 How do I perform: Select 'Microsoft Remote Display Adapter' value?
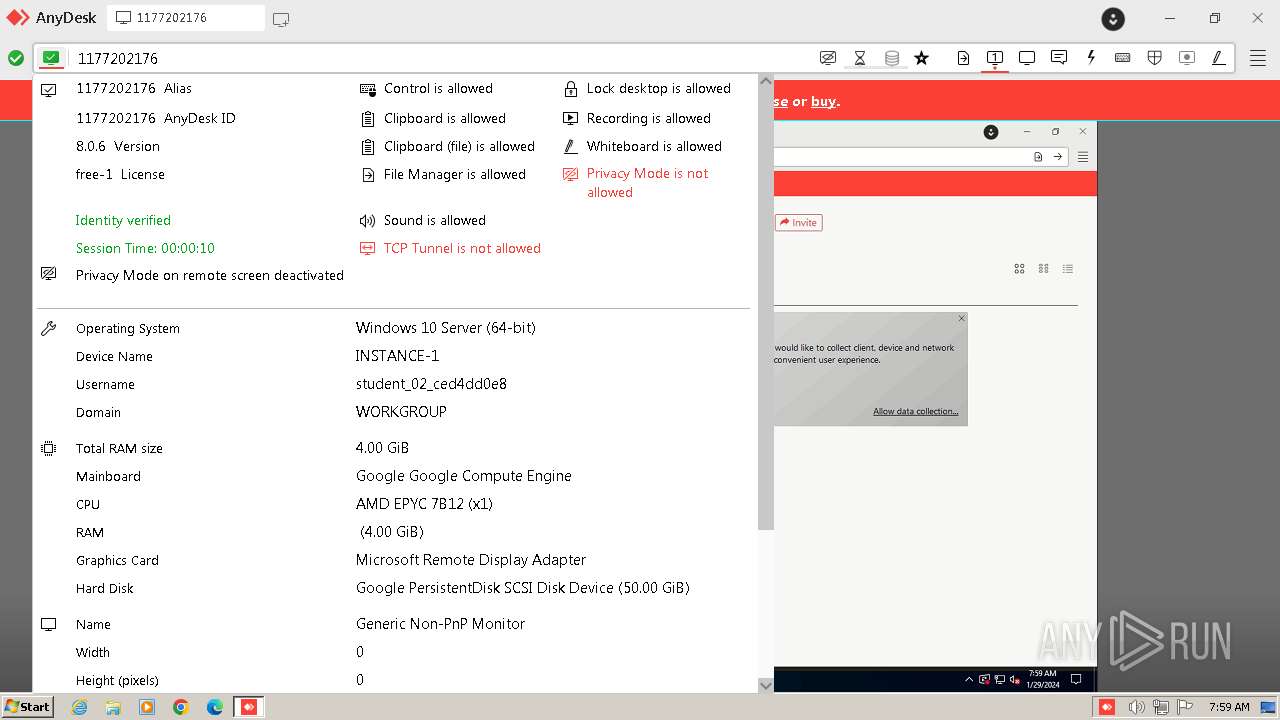(471, 560)
